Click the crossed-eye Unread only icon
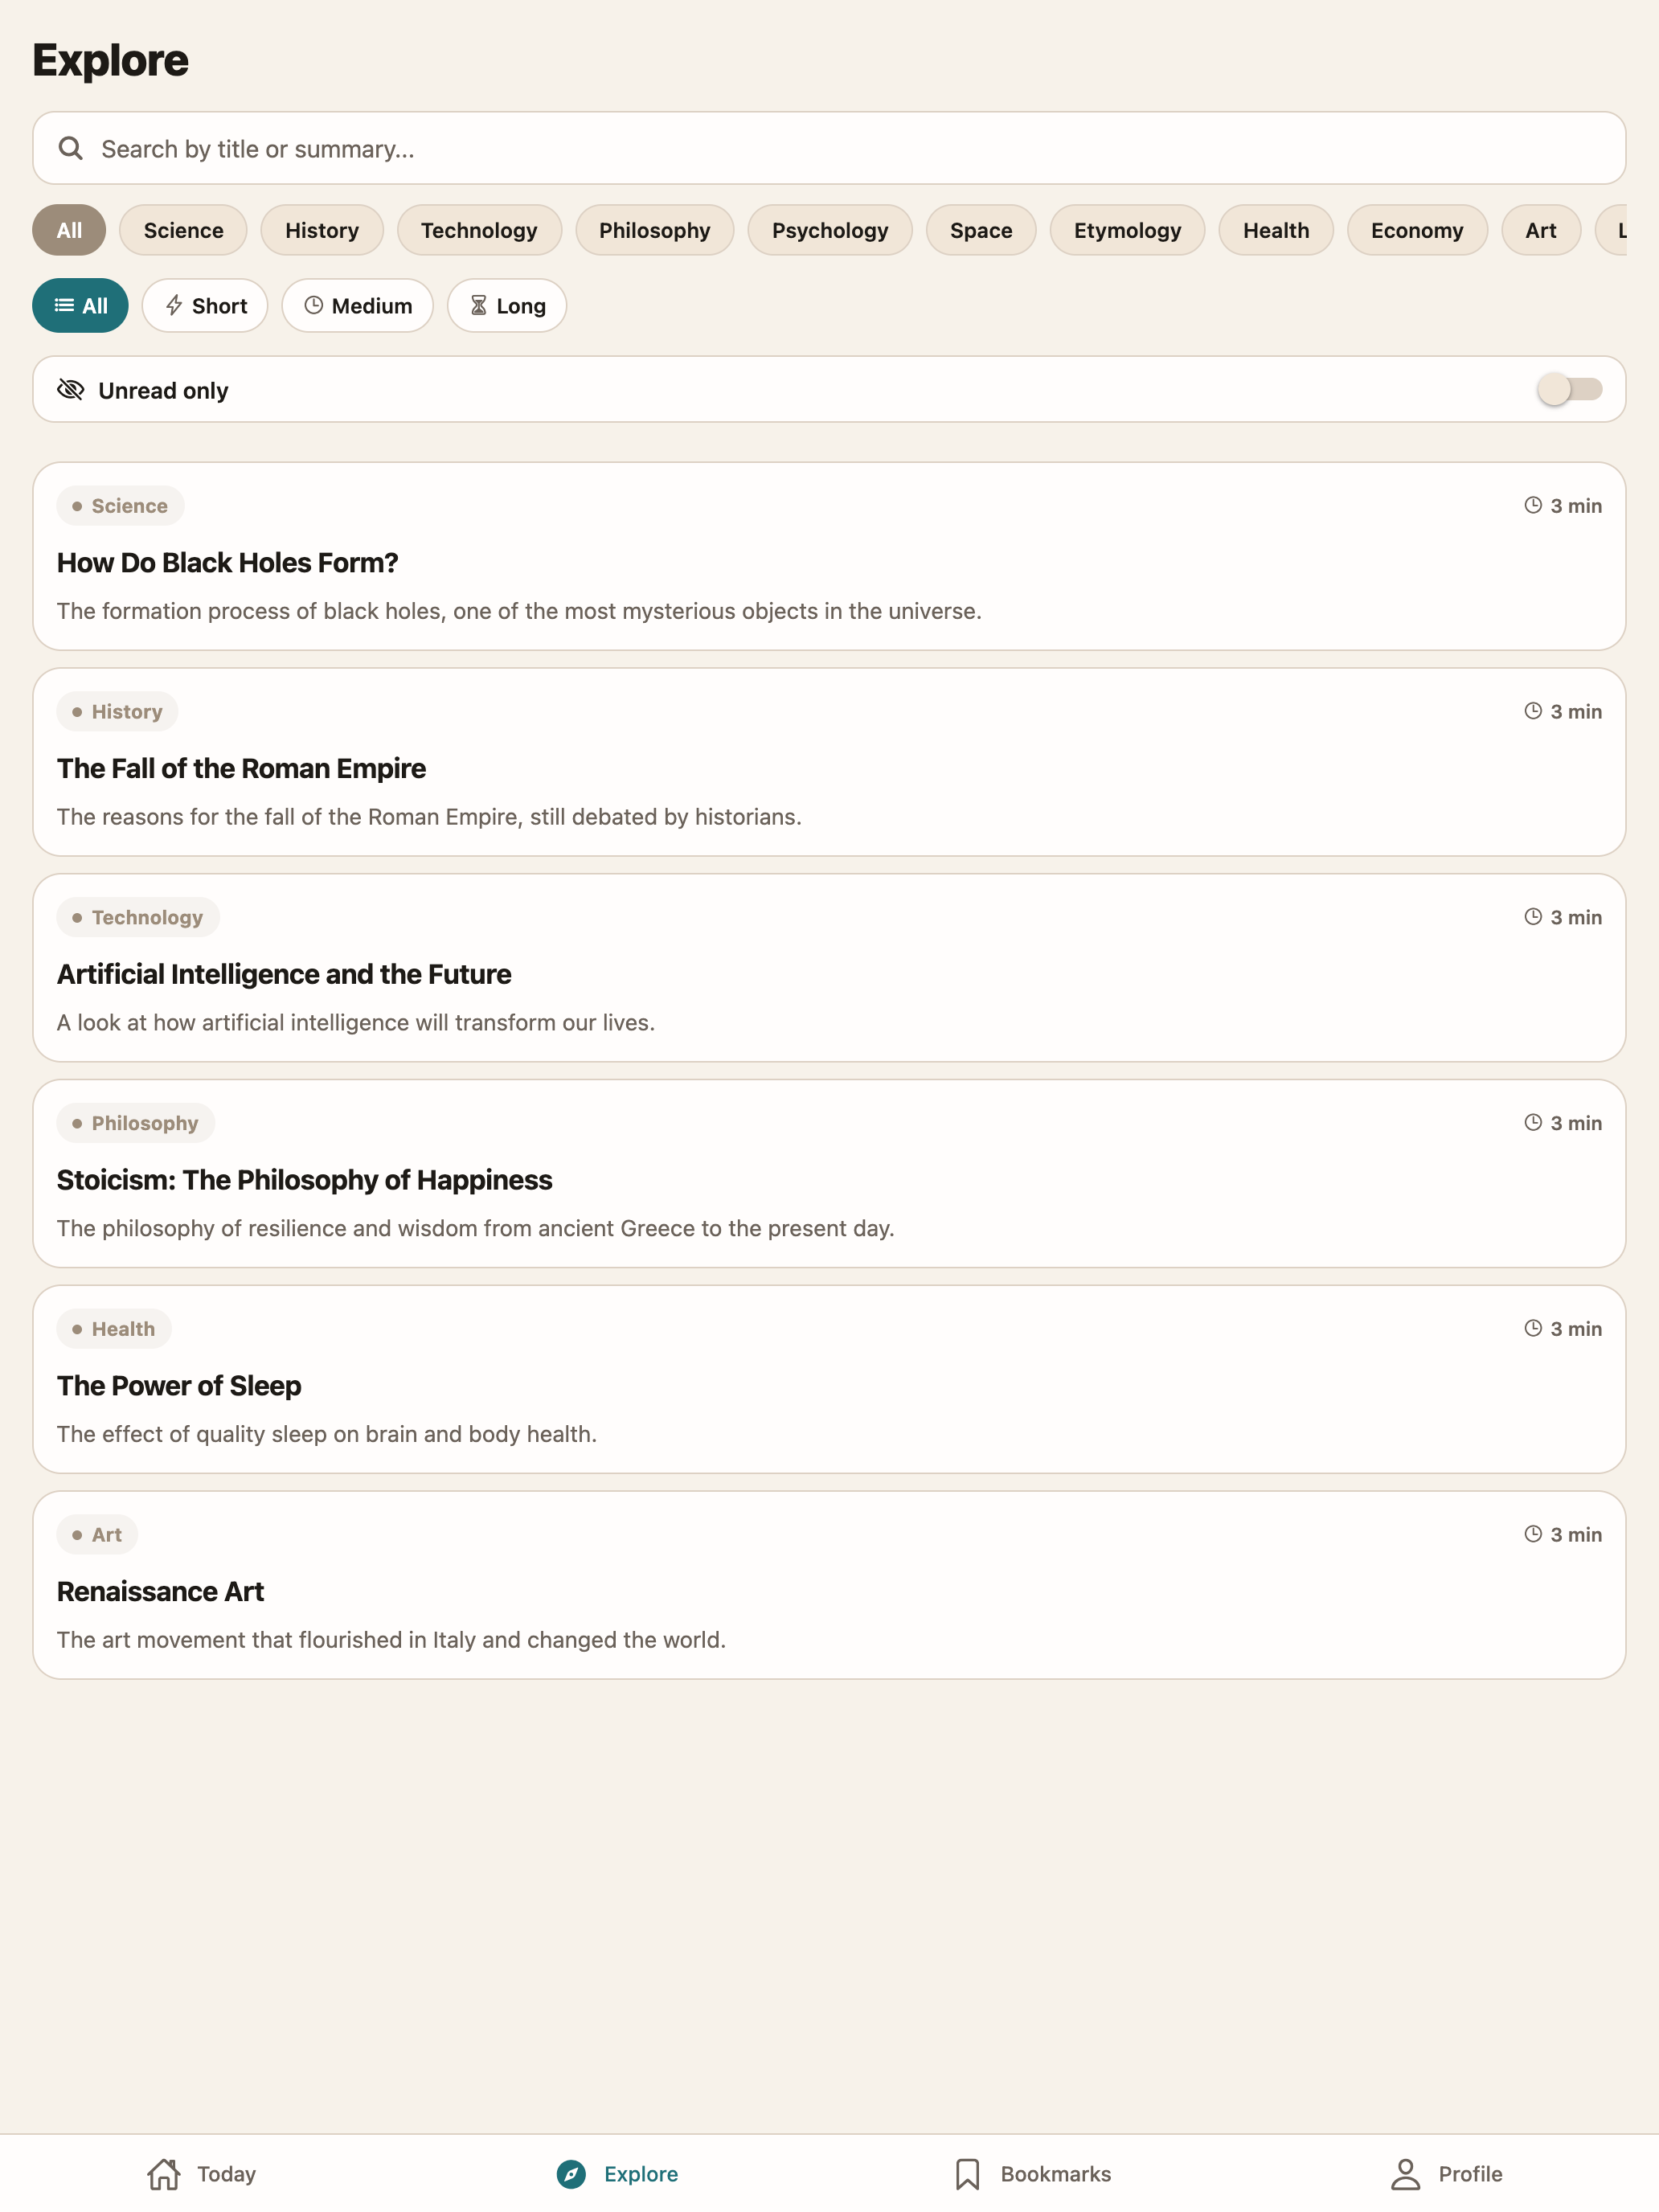 [70, 389]
